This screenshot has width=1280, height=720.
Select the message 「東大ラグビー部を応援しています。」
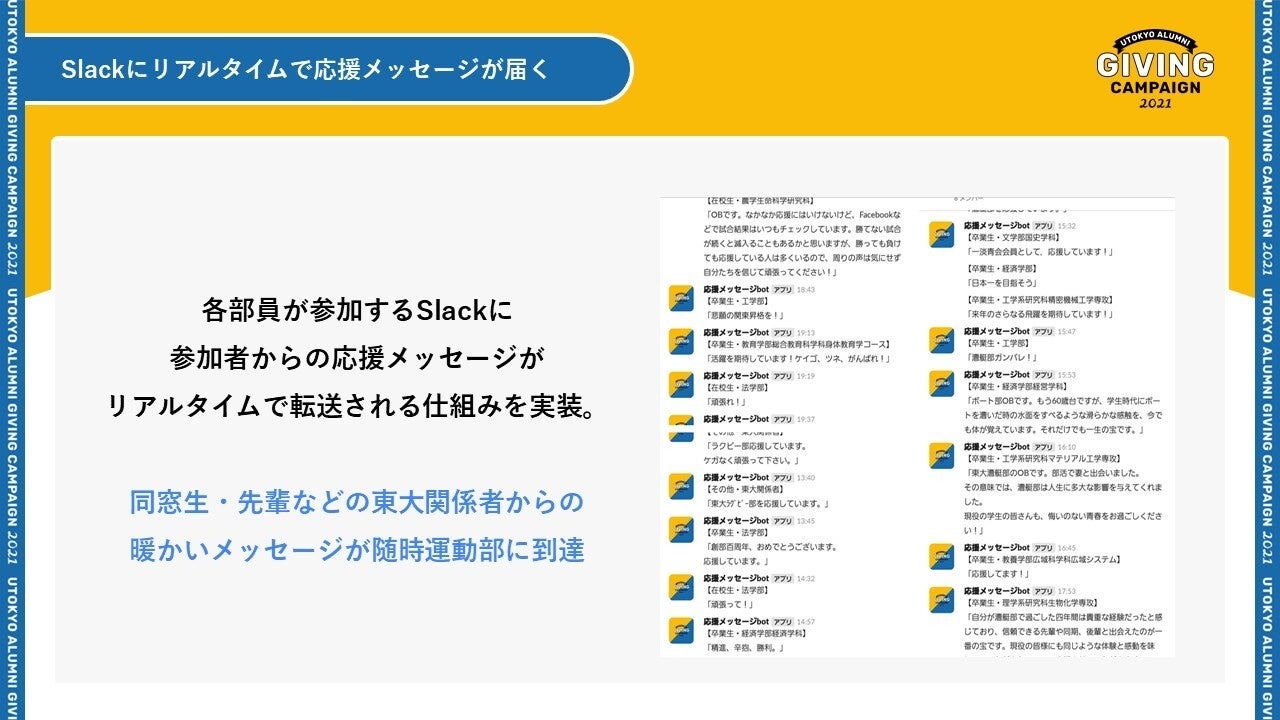pos(768,504)
